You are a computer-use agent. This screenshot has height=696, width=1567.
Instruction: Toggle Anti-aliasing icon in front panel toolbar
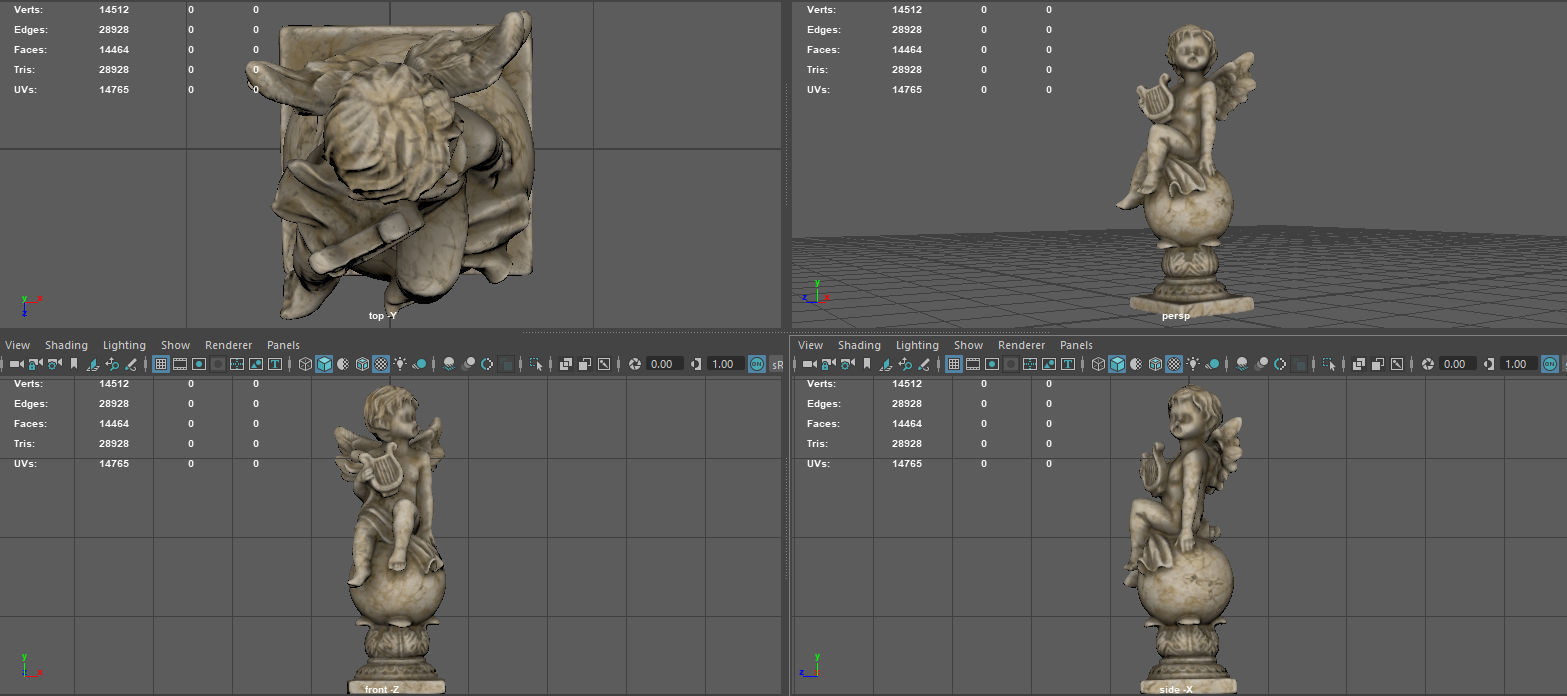click(x=487, y=364)
